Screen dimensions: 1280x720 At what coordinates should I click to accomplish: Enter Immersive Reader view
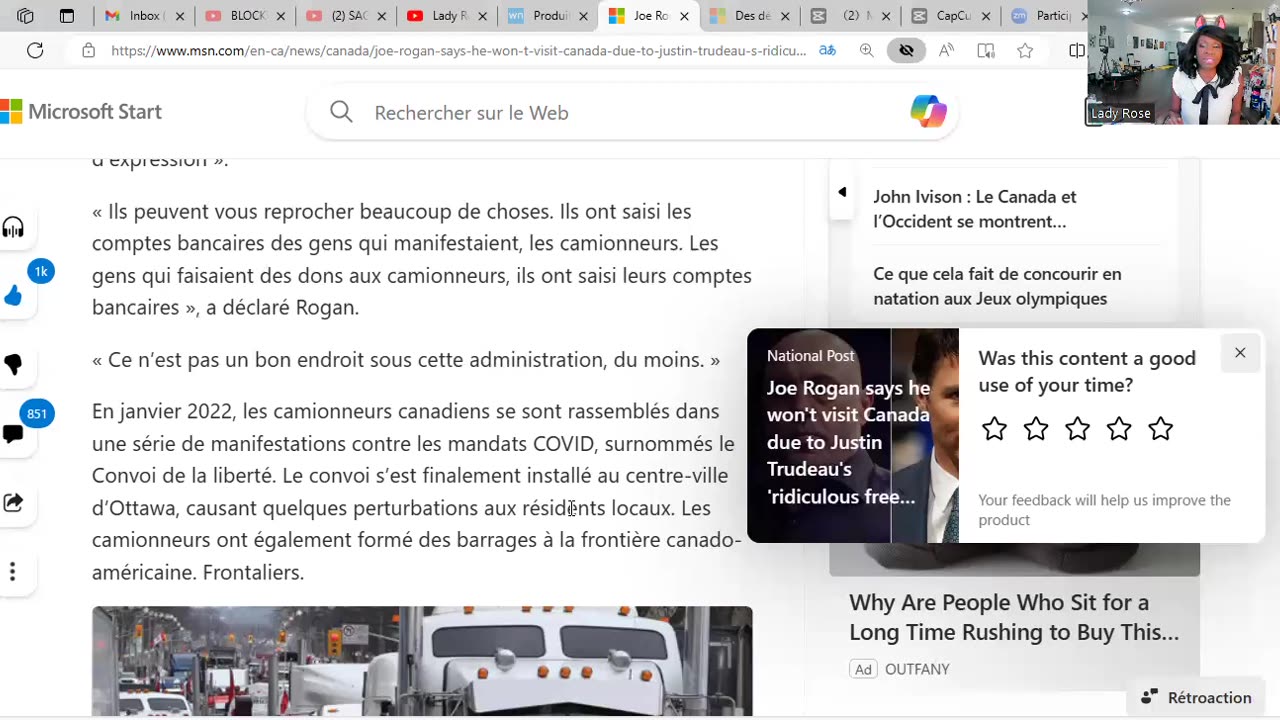coord(986,50)
